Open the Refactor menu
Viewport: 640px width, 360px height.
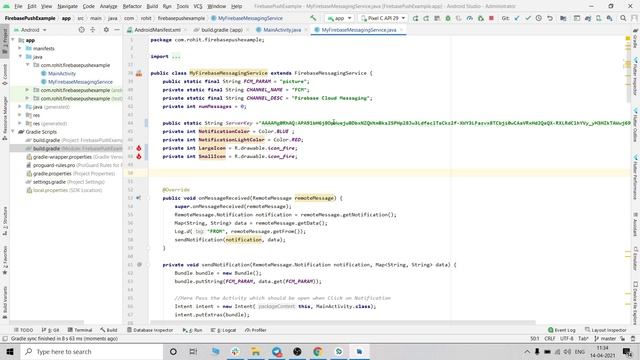click(x=132, y=6)
